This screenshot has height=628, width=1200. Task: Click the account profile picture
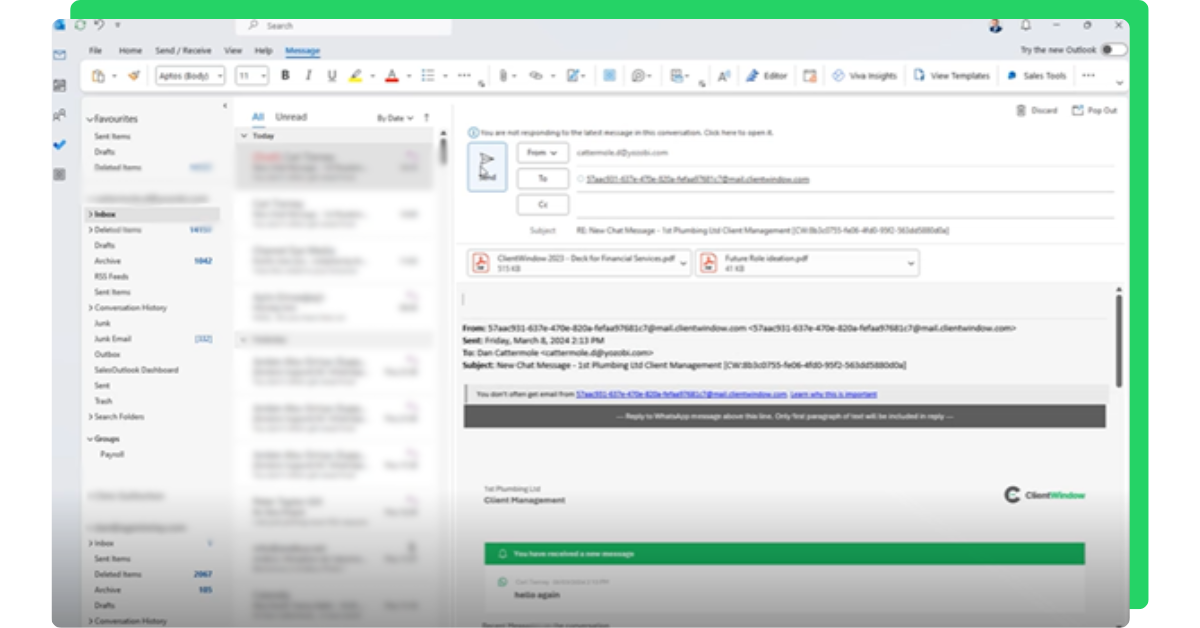[995, 25]
